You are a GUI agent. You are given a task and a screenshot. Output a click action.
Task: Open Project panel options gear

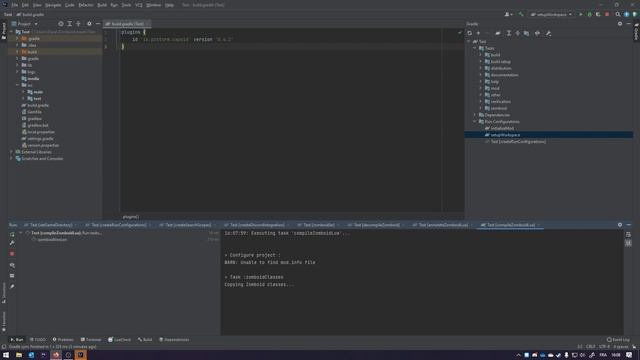coord(89,24)
